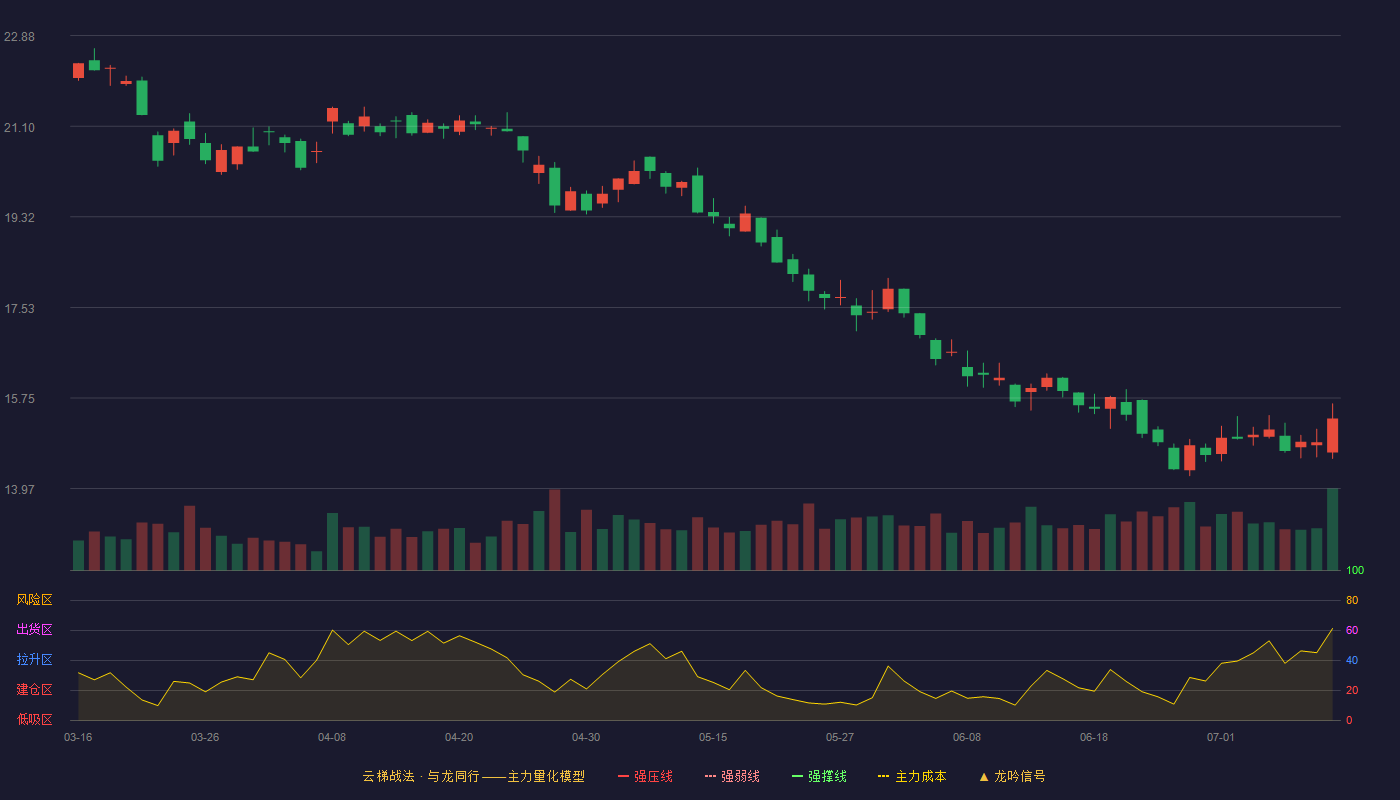
Task: Select the 05-15 date axis label
Action: click(713, 737)
